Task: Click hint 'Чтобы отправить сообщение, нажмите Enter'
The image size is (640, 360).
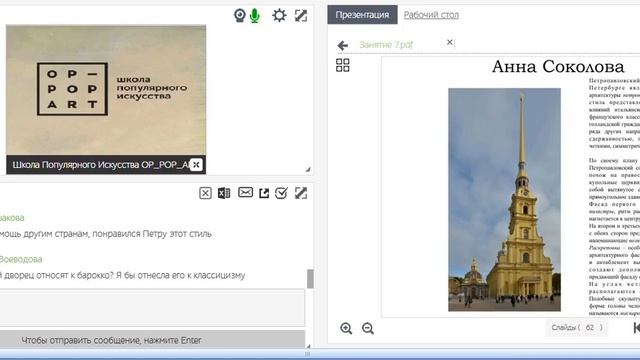Action: tap(111, 340)
